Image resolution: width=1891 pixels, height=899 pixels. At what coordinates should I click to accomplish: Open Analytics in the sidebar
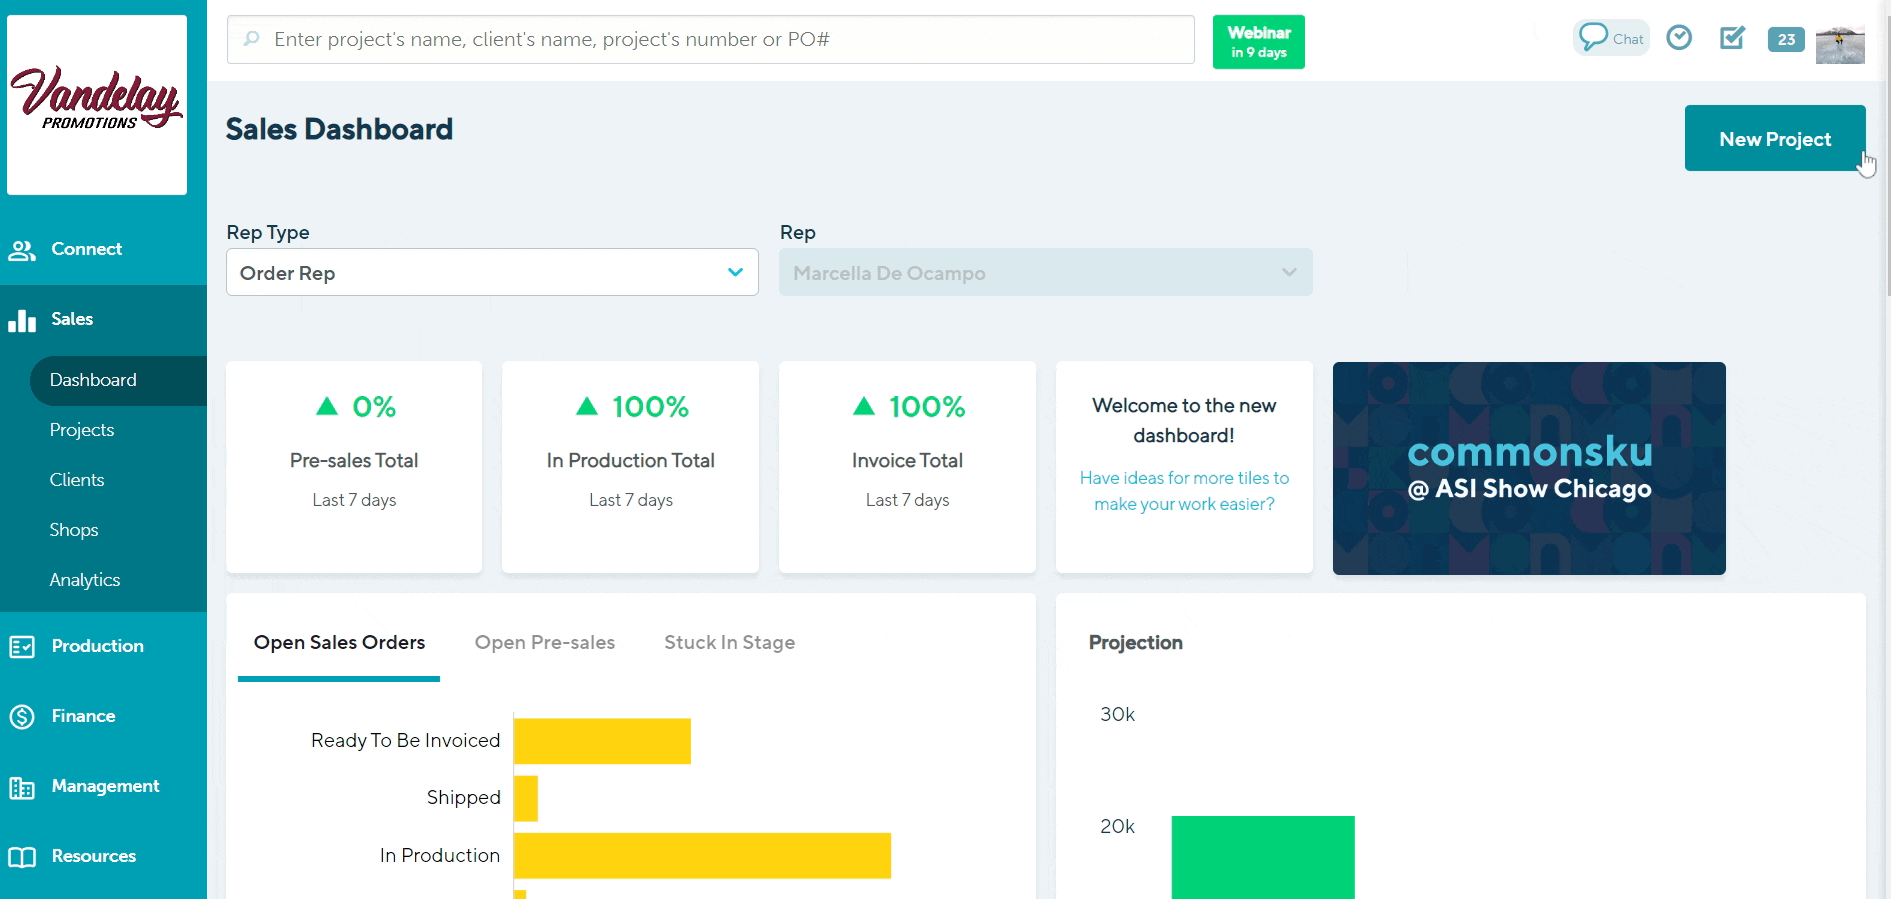pyautogui.click(x=85, y=580)
